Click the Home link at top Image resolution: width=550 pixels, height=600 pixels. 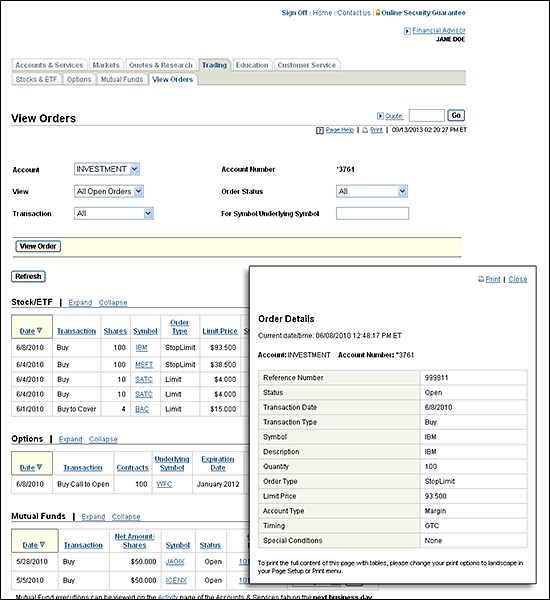(x=322, y=13)
